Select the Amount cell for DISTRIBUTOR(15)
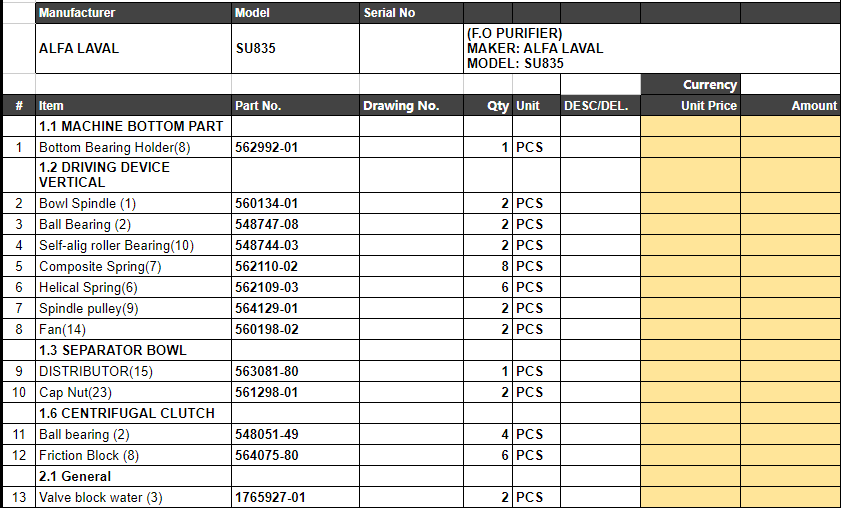The height and width of the screenshot is (510, 841). point(791,371)
